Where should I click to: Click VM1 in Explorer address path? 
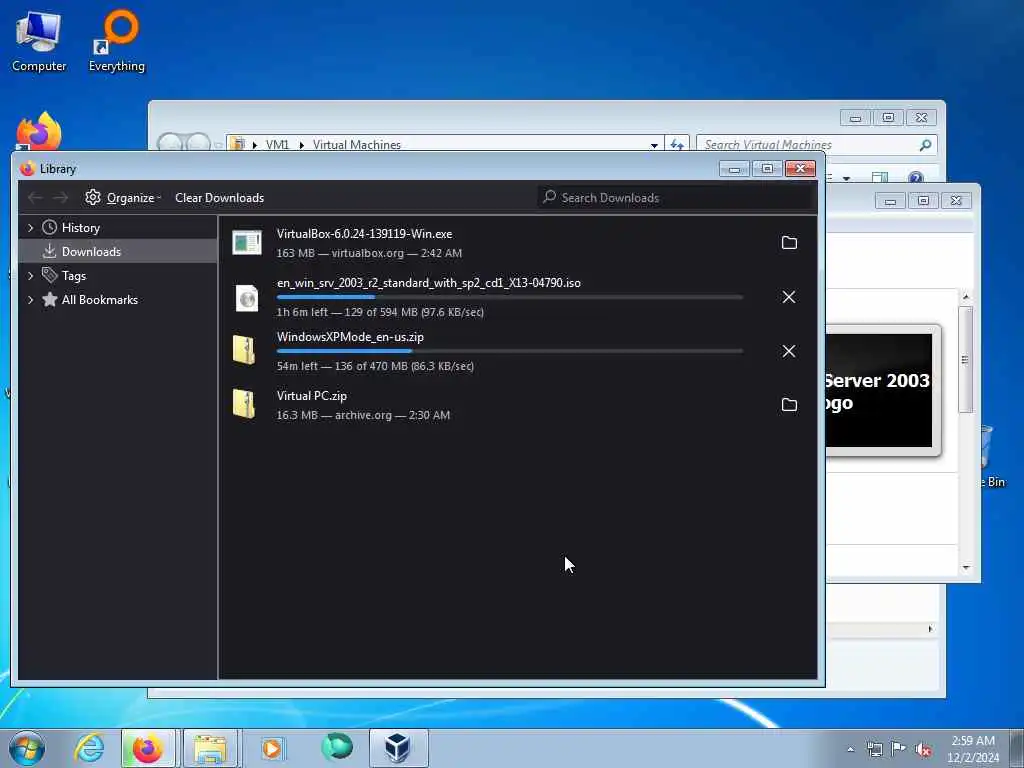pyautogui.click(x=277, y=144)
